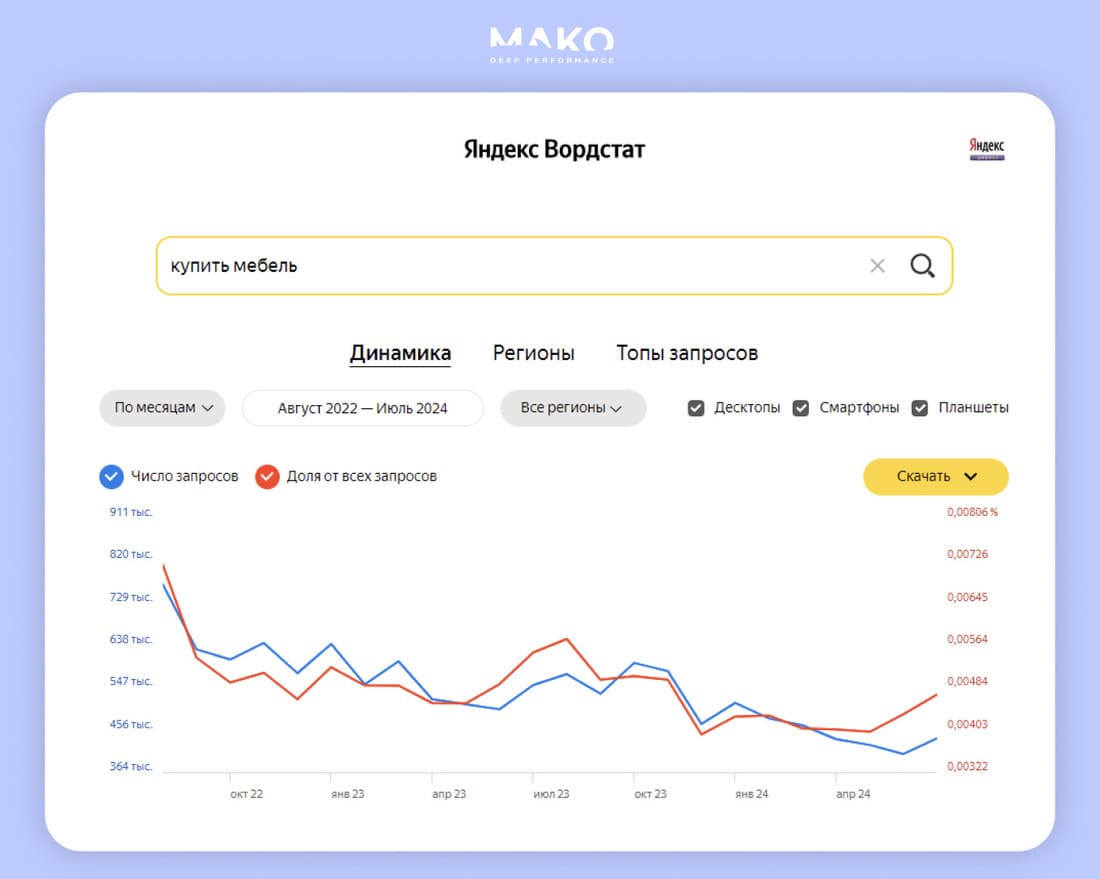Clear the search query with the X icon
1100x879 pixels.
click(x=877, y=266)
